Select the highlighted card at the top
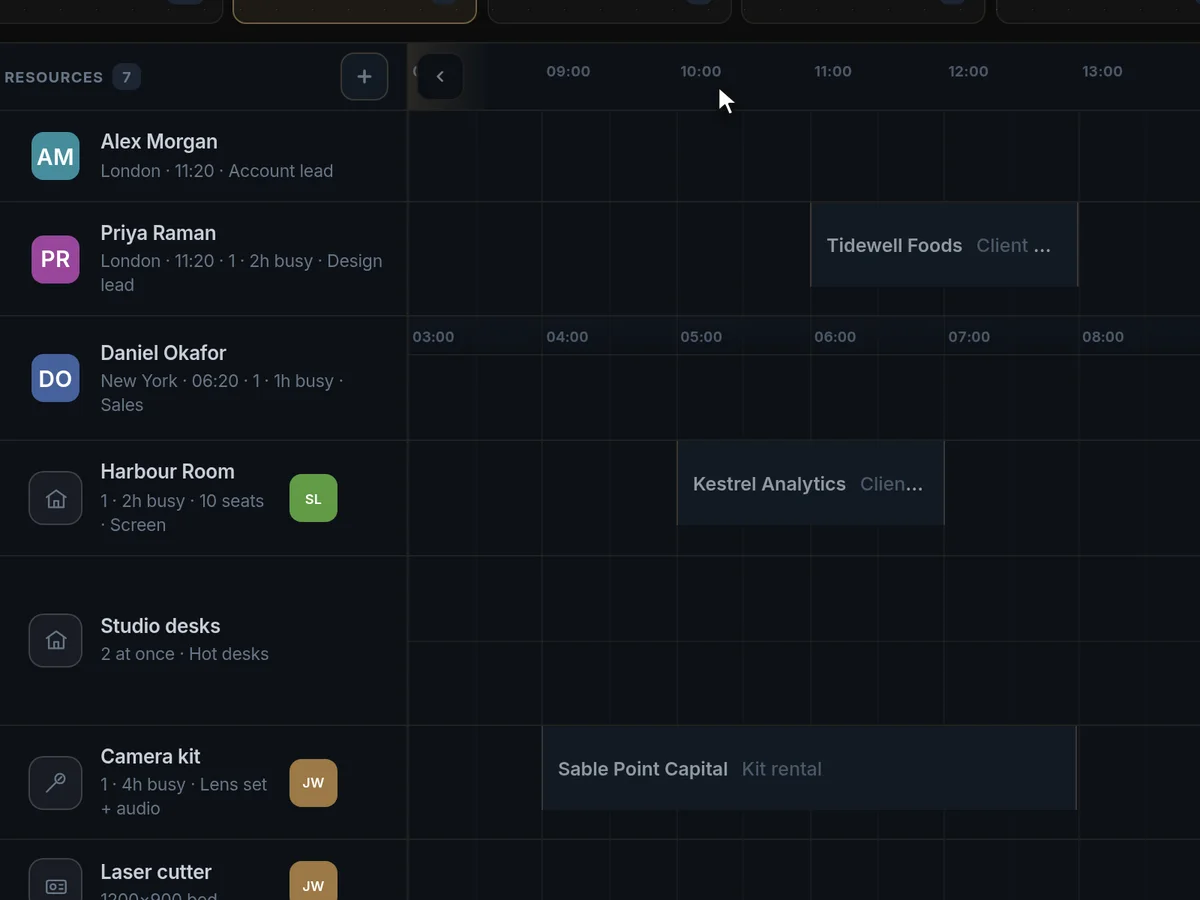1200x900 pixels. pyautogui.click(x=355, y=11)
